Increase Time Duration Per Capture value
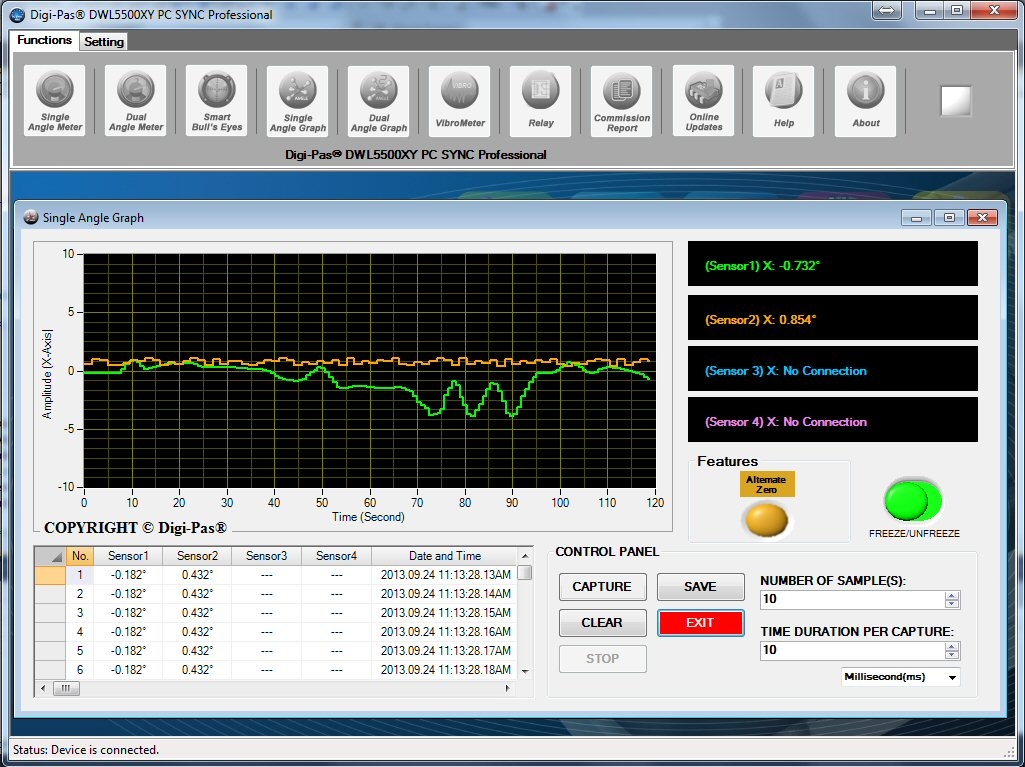Screen dimensions: 1025x767 tap(952, 646)
